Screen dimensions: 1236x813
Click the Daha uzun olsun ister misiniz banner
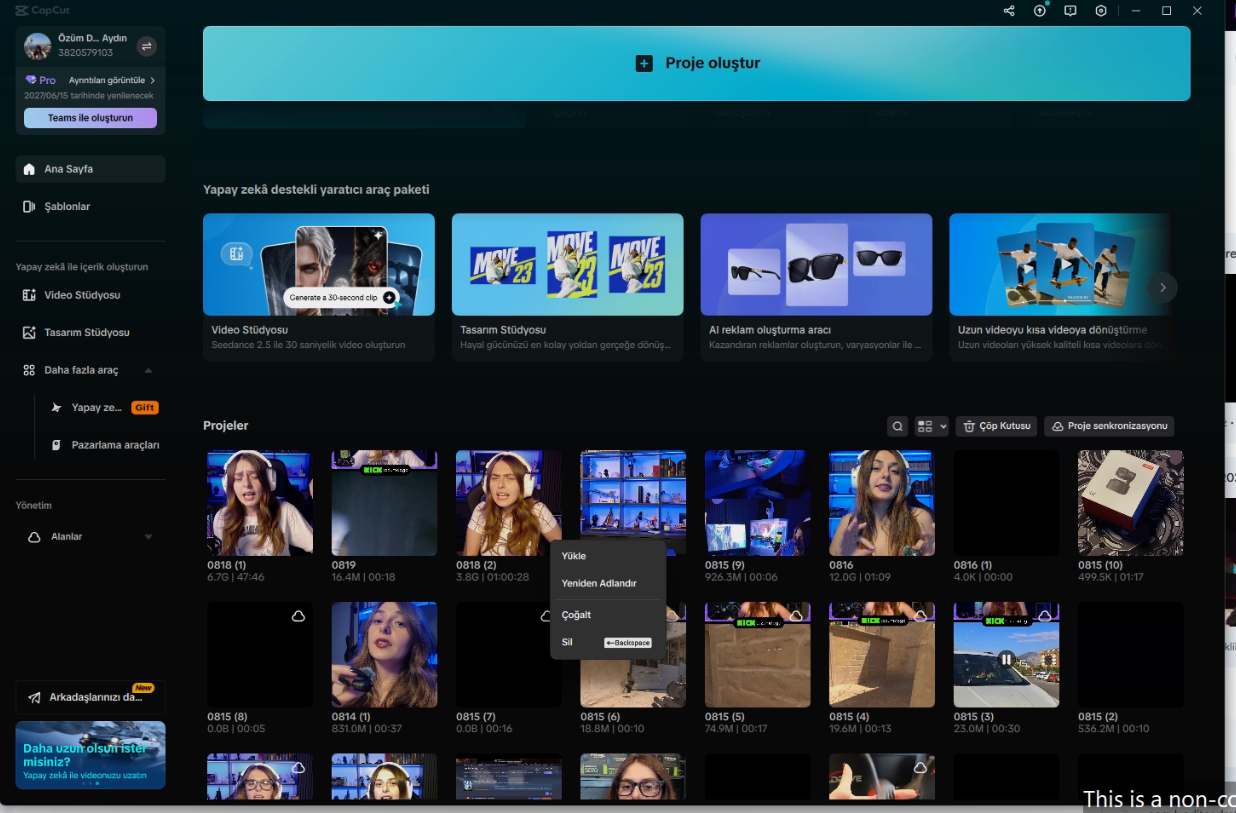tap(90, 755)
